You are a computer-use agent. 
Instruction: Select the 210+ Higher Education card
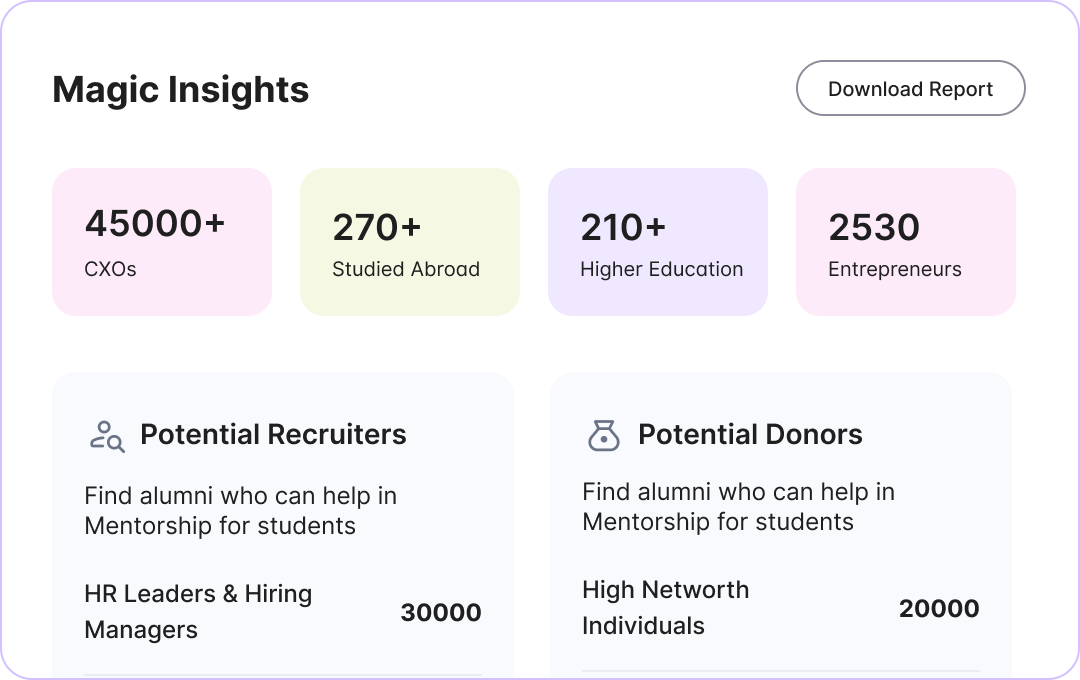(658, 242)
